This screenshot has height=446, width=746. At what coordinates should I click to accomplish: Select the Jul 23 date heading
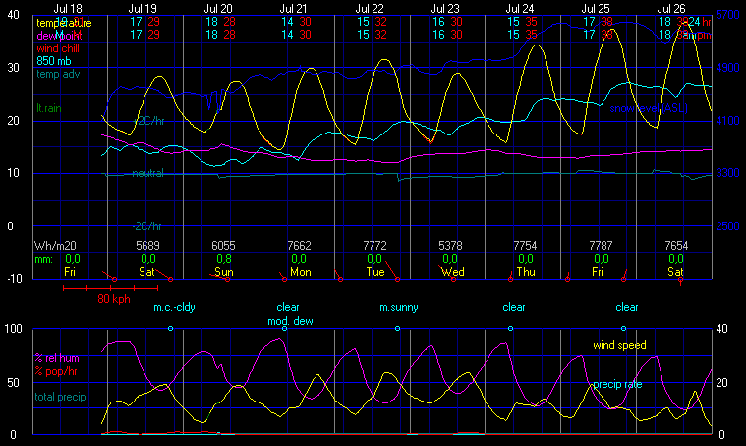[445, 9]
